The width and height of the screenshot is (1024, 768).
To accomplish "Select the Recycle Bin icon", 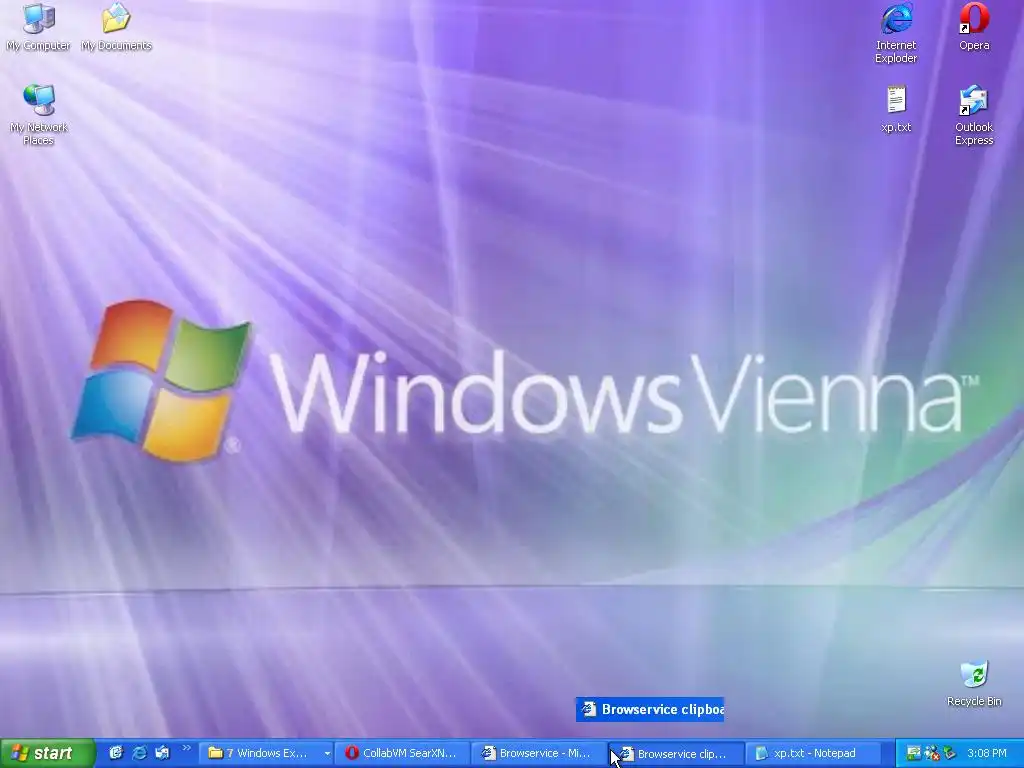I will (974, 683).
